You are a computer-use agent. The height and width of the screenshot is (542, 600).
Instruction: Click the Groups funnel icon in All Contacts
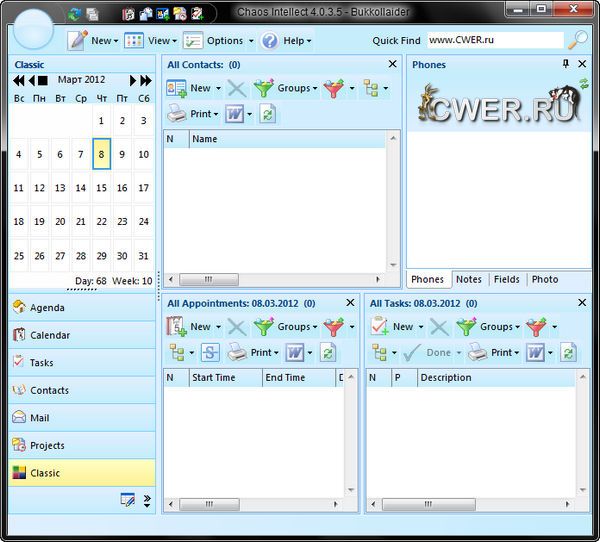(x=263, y=88)
